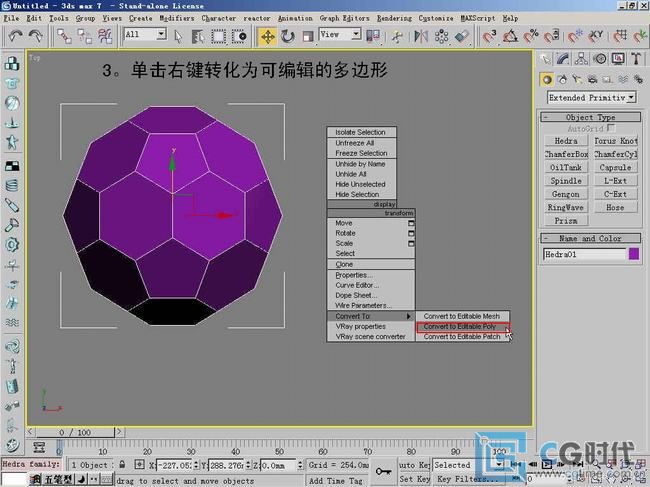
Task: Click Rectangular Selection Region icon
Action: pyautogui.click(x=218, y=36)
